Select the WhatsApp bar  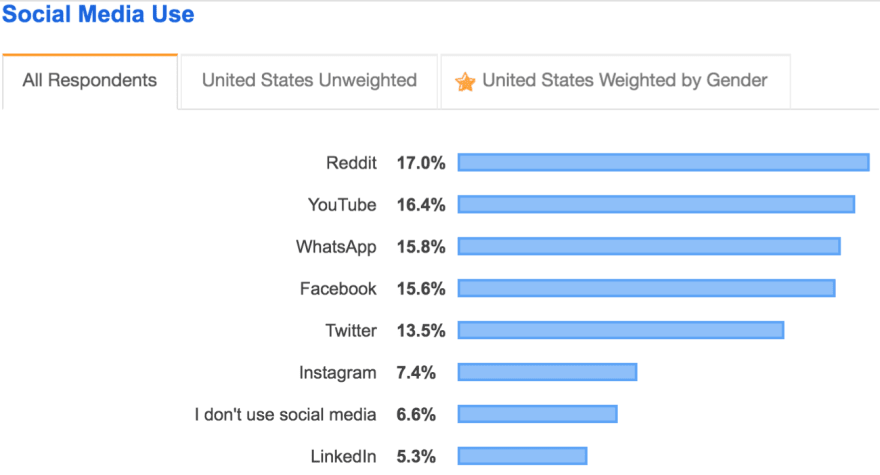coord(649,246)
